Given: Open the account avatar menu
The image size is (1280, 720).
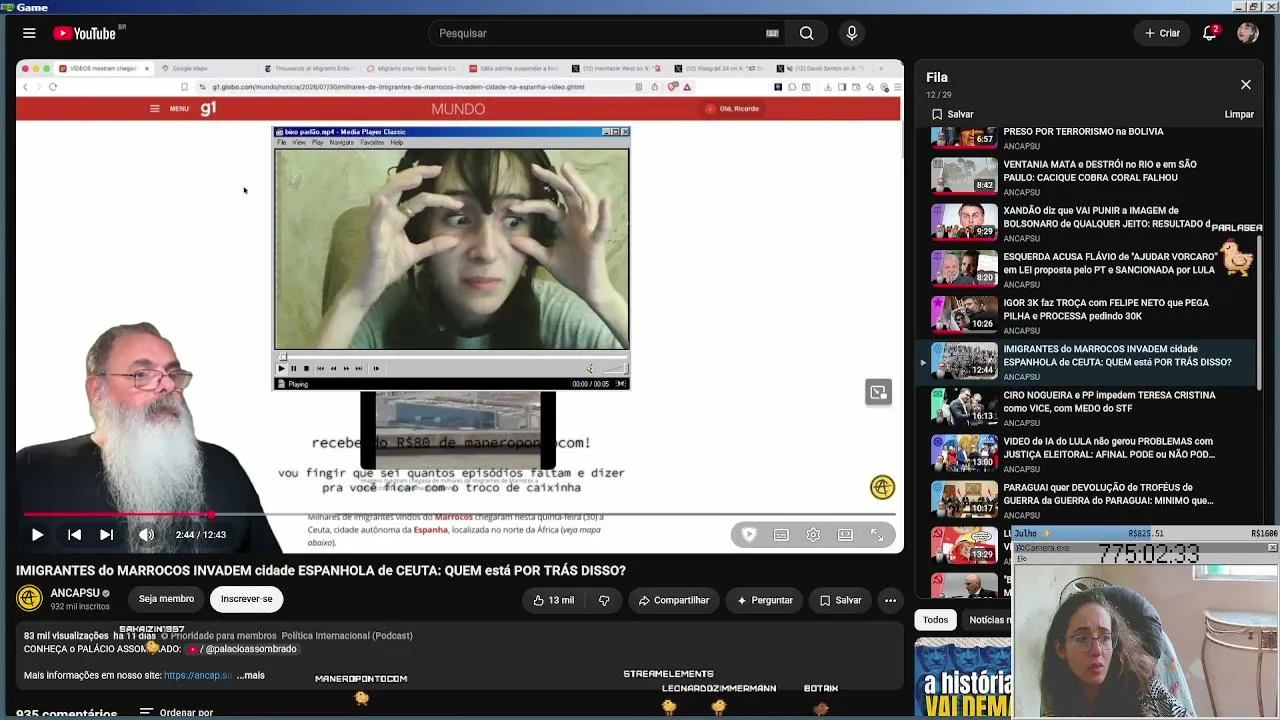Looking at the screenshot, I should pyautogui.click(x=1247, y=33).
